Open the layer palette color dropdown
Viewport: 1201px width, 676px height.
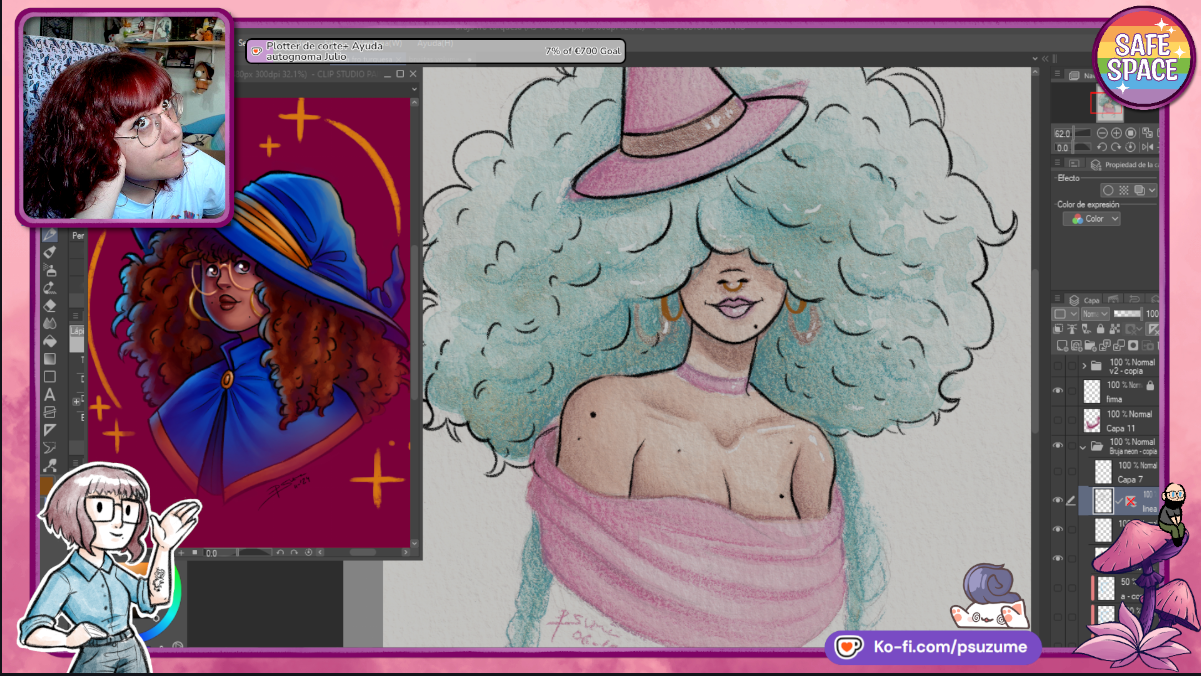(1065, 314)
